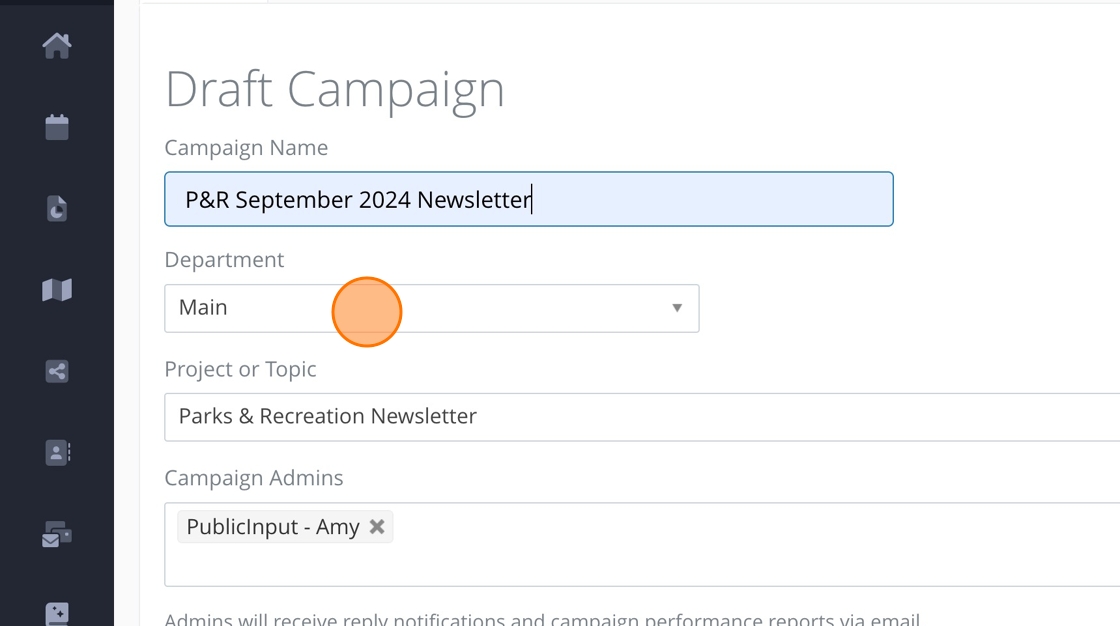
Task: Remove PublicInput - Amy from Campaign Admins
Action: (x=377, y=526)
